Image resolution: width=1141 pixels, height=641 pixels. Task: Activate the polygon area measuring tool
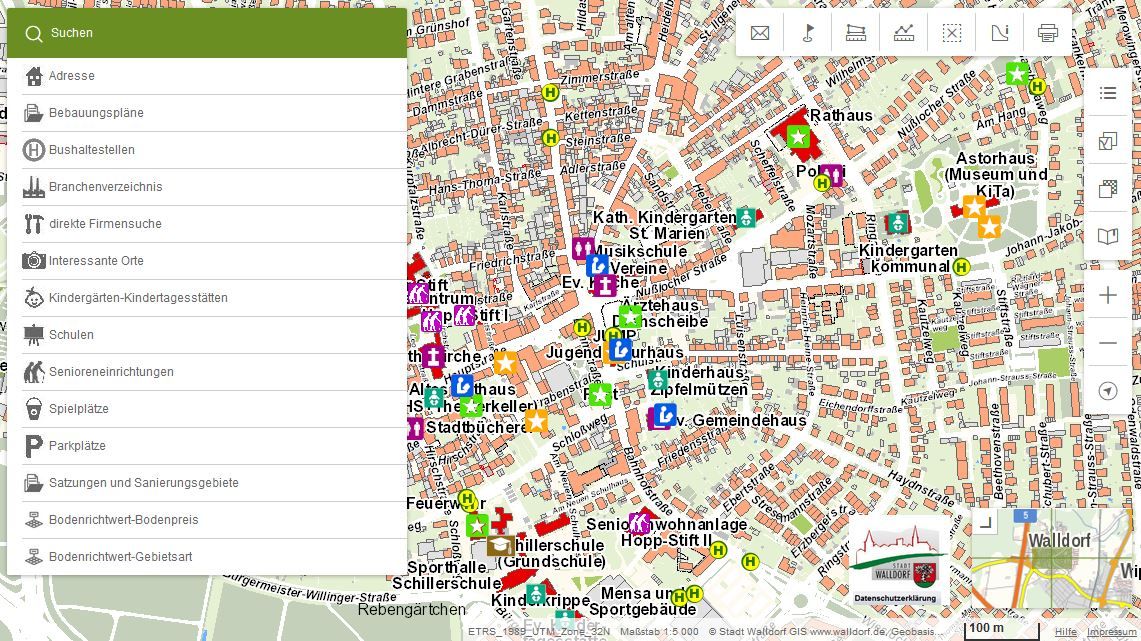pyautogui.click(x=856, y=33)
